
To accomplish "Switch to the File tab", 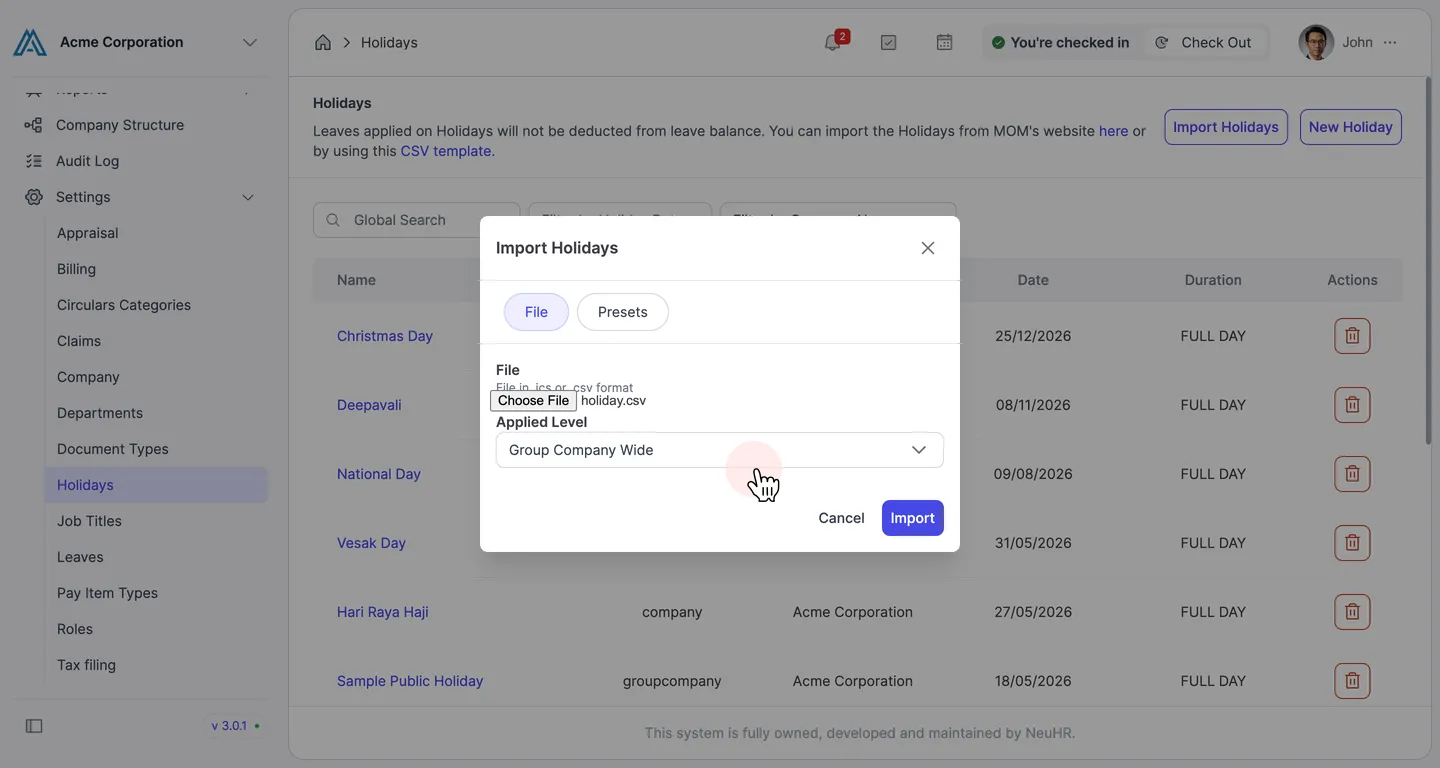I will coord(536,312).
